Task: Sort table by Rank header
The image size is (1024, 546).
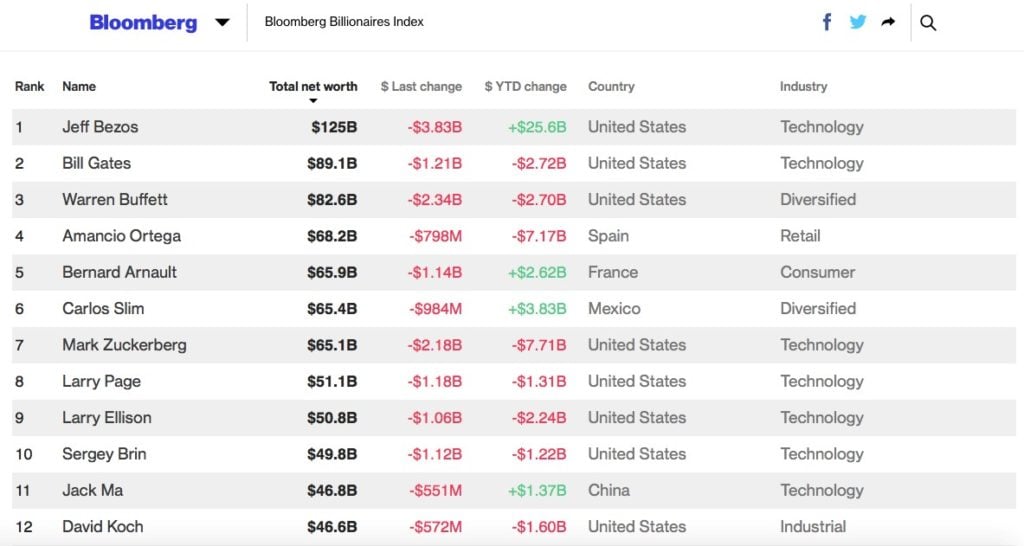Action: [x=30, y=87]
